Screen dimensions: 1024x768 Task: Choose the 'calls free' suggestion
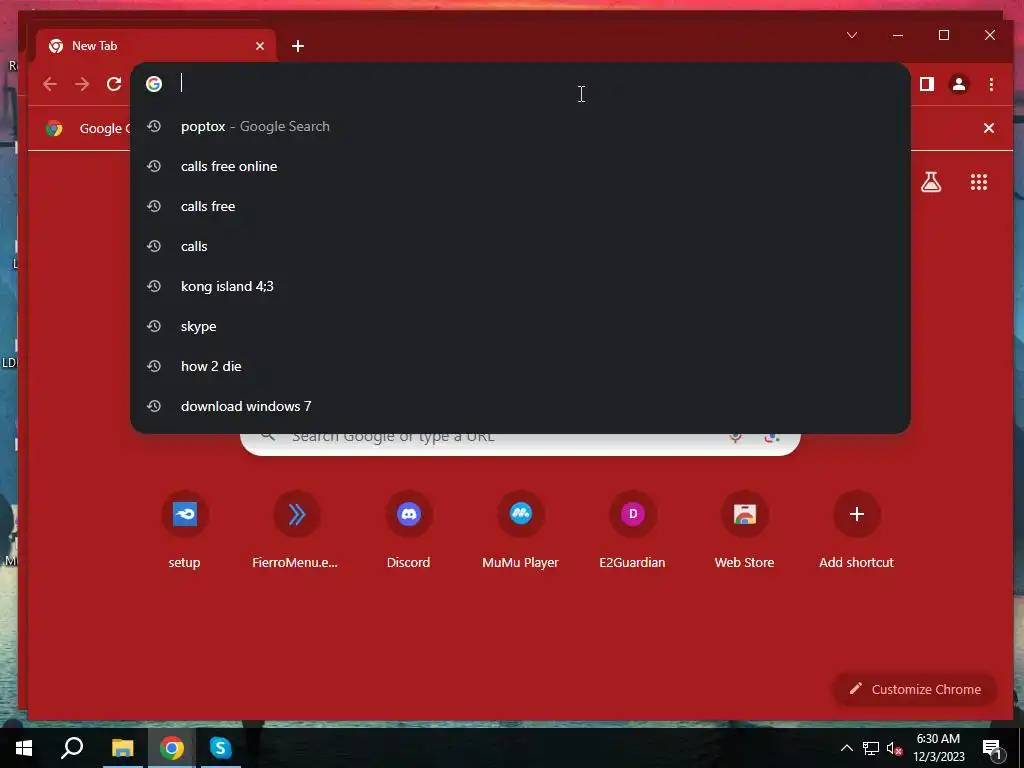520,206
